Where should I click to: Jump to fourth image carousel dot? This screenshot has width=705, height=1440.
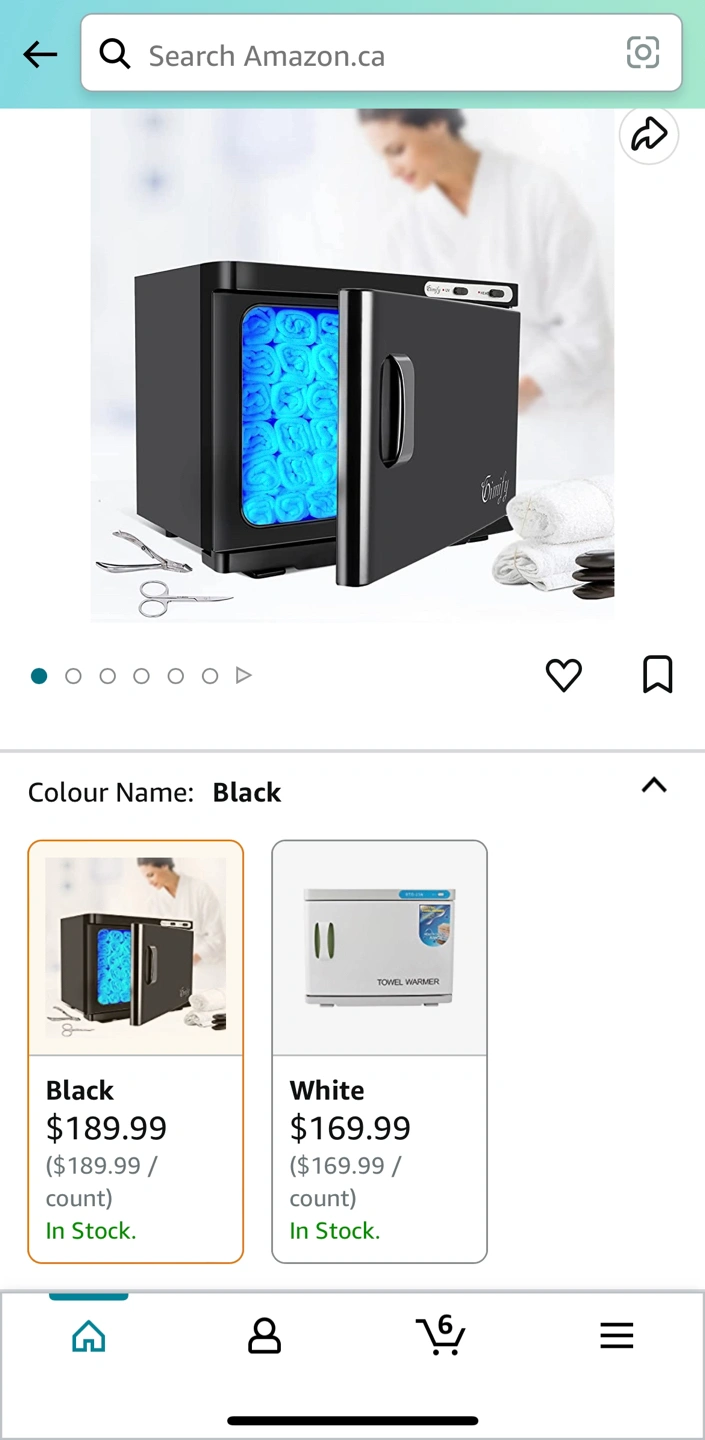click(x=141, y=676)
